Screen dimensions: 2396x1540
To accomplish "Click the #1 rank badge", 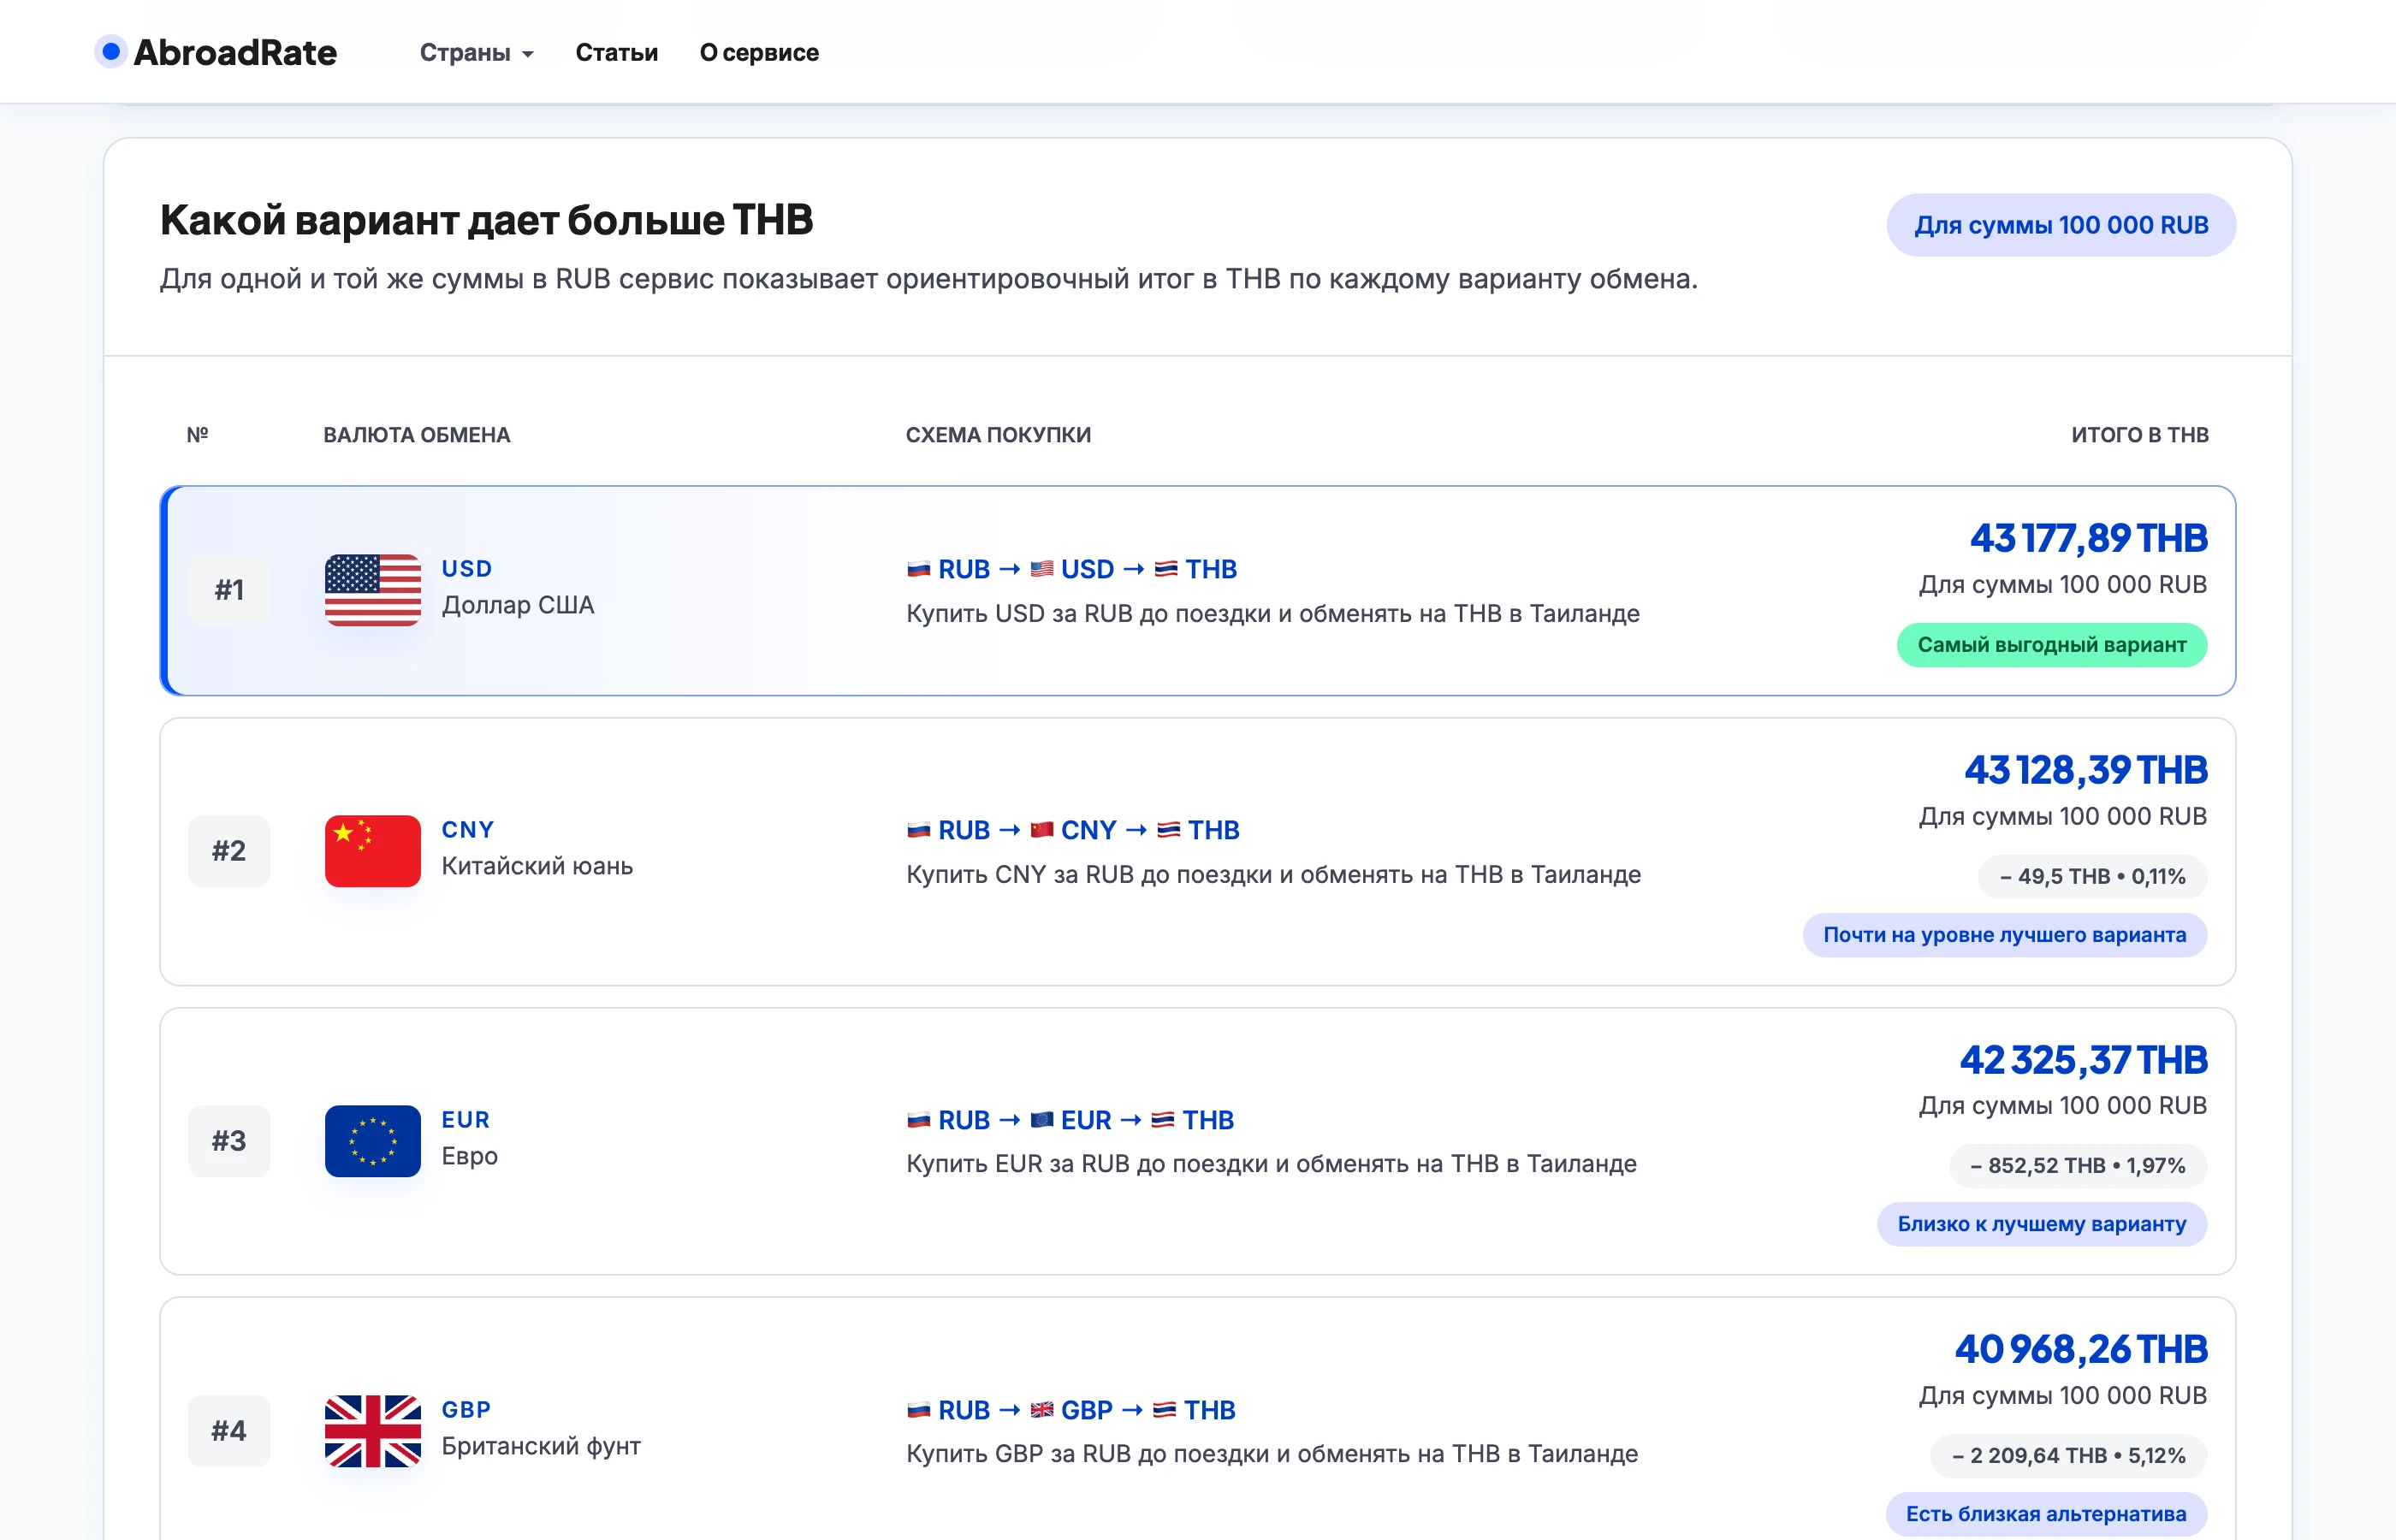I will click(229, 590).
